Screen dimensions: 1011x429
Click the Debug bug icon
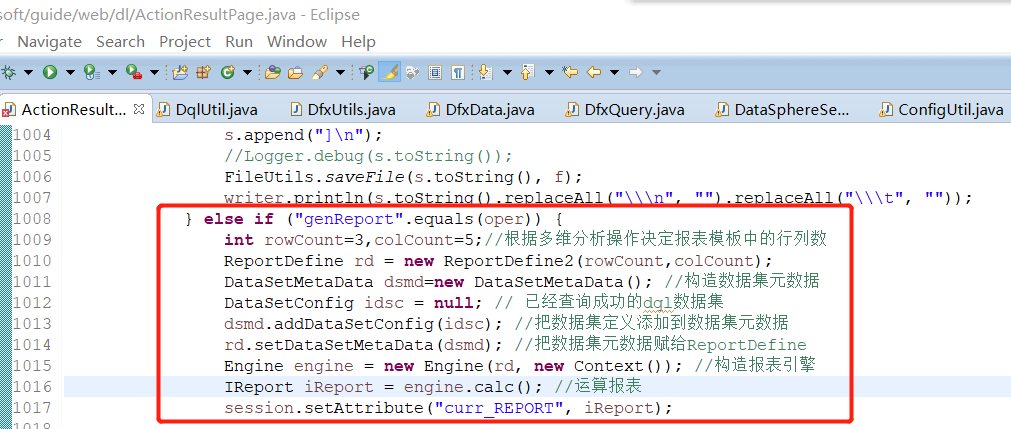click(x=8, y=72)
